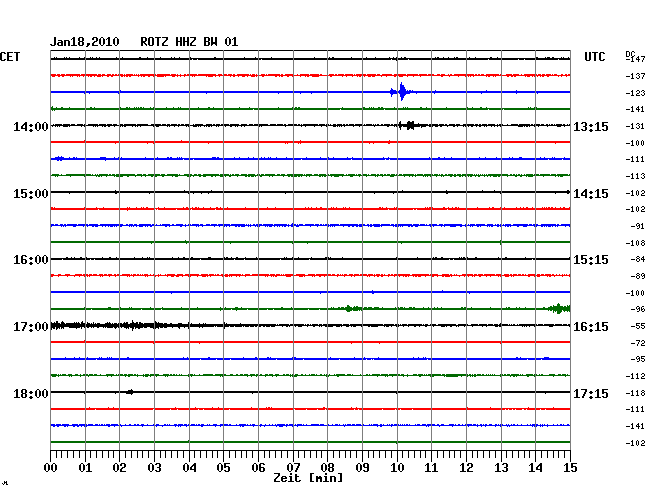The width and height of the screenshot is (650, 494).
Task: Click the CET timezone label
Action: pyautogui.click(x=10, y=57)
